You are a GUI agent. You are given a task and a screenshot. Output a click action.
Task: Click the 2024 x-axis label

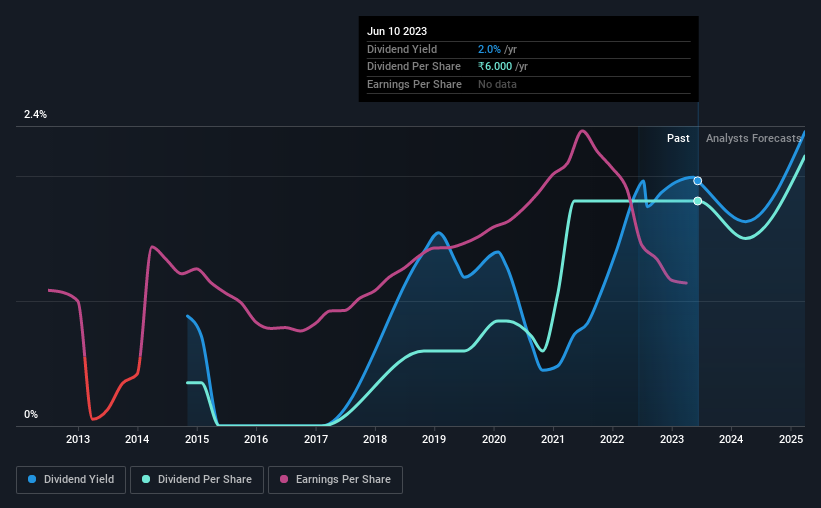coord(731,439)
